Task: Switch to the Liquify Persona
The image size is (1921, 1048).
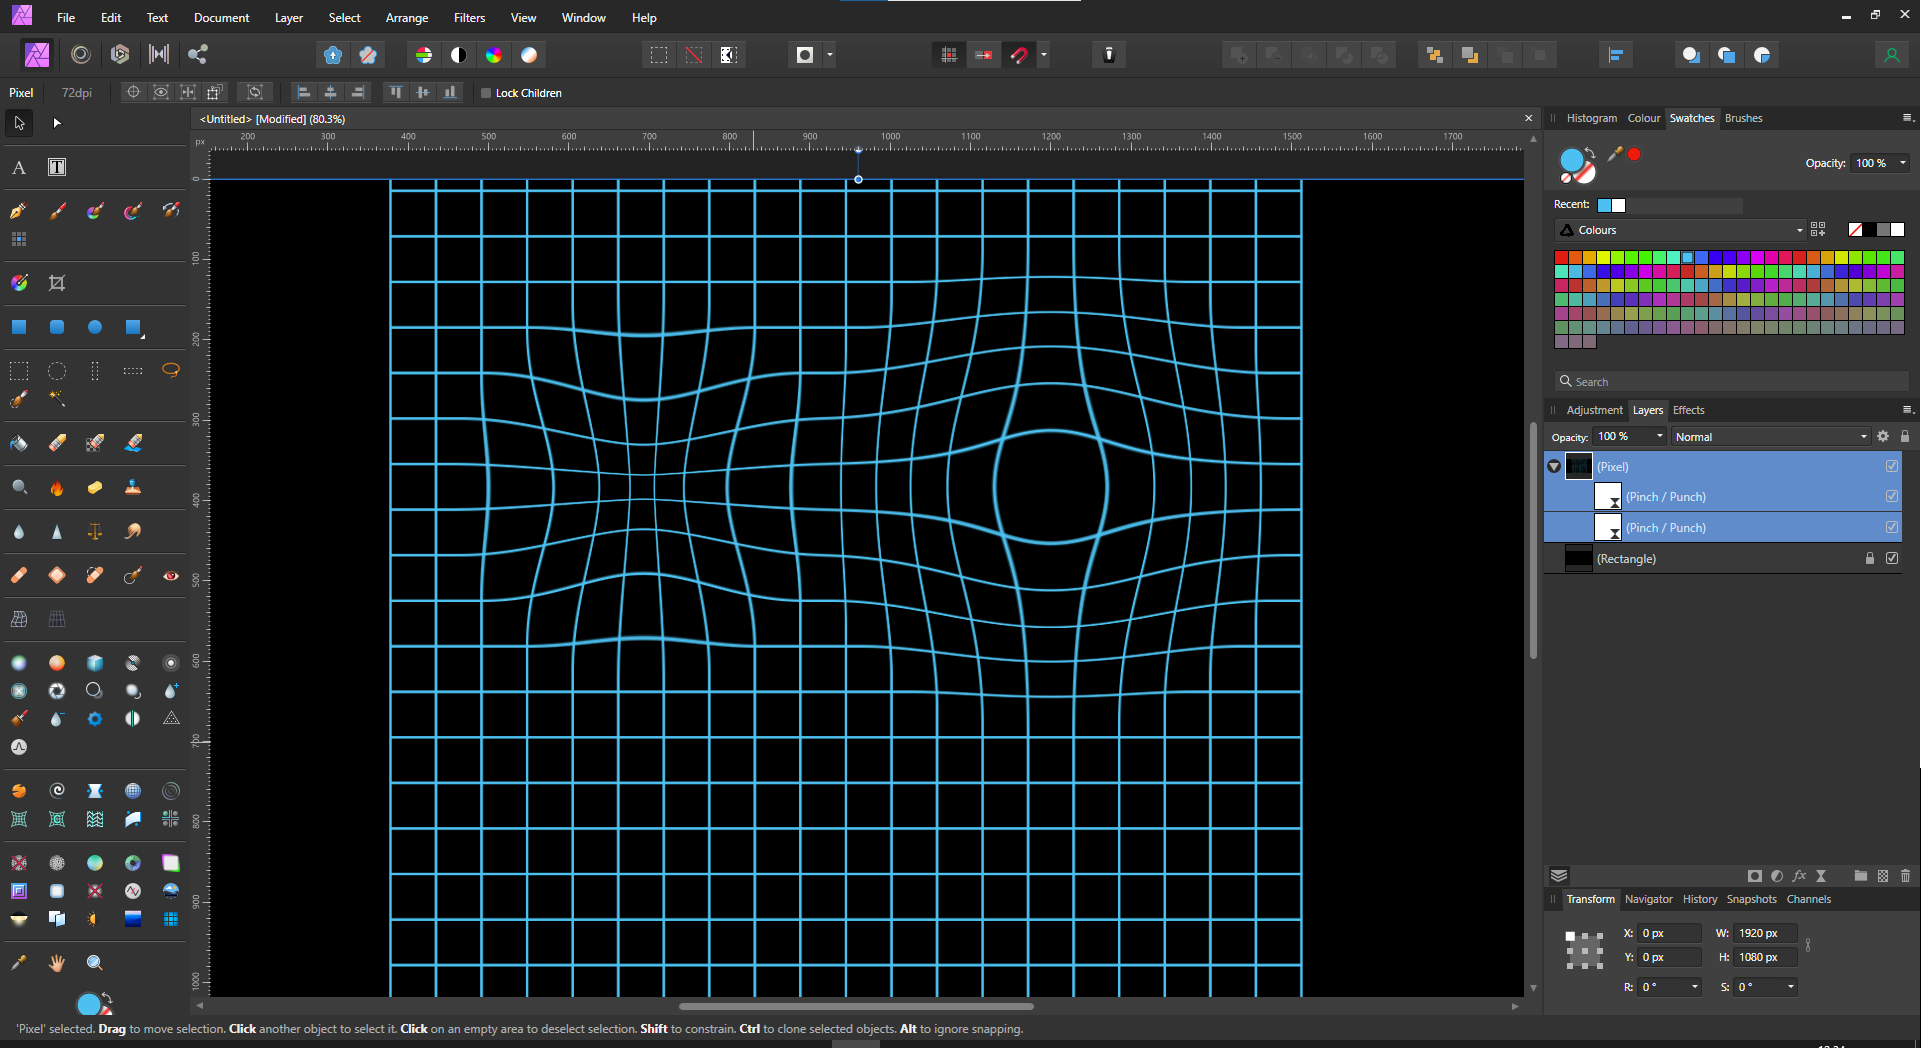Action: [81, 55]
